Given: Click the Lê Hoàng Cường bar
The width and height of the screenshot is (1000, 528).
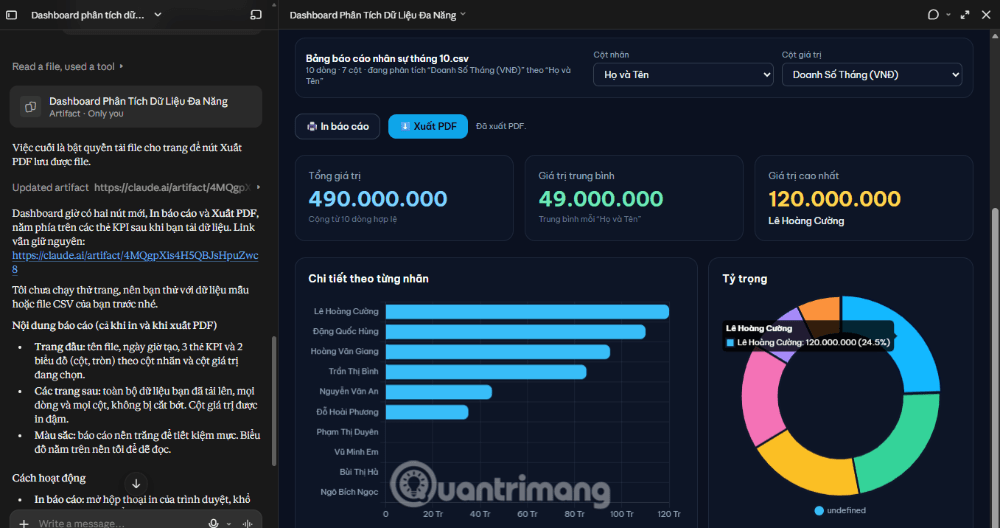Looking at the screenshot, I should coord(527,311).
